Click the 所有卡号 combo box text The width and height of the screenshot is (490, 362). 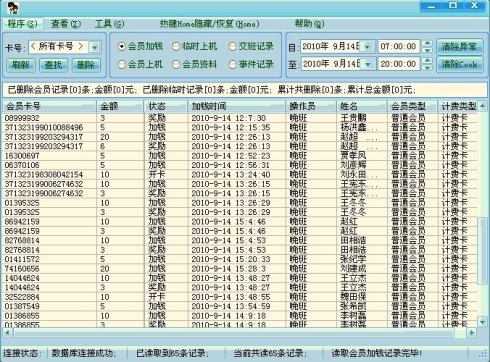57,47
